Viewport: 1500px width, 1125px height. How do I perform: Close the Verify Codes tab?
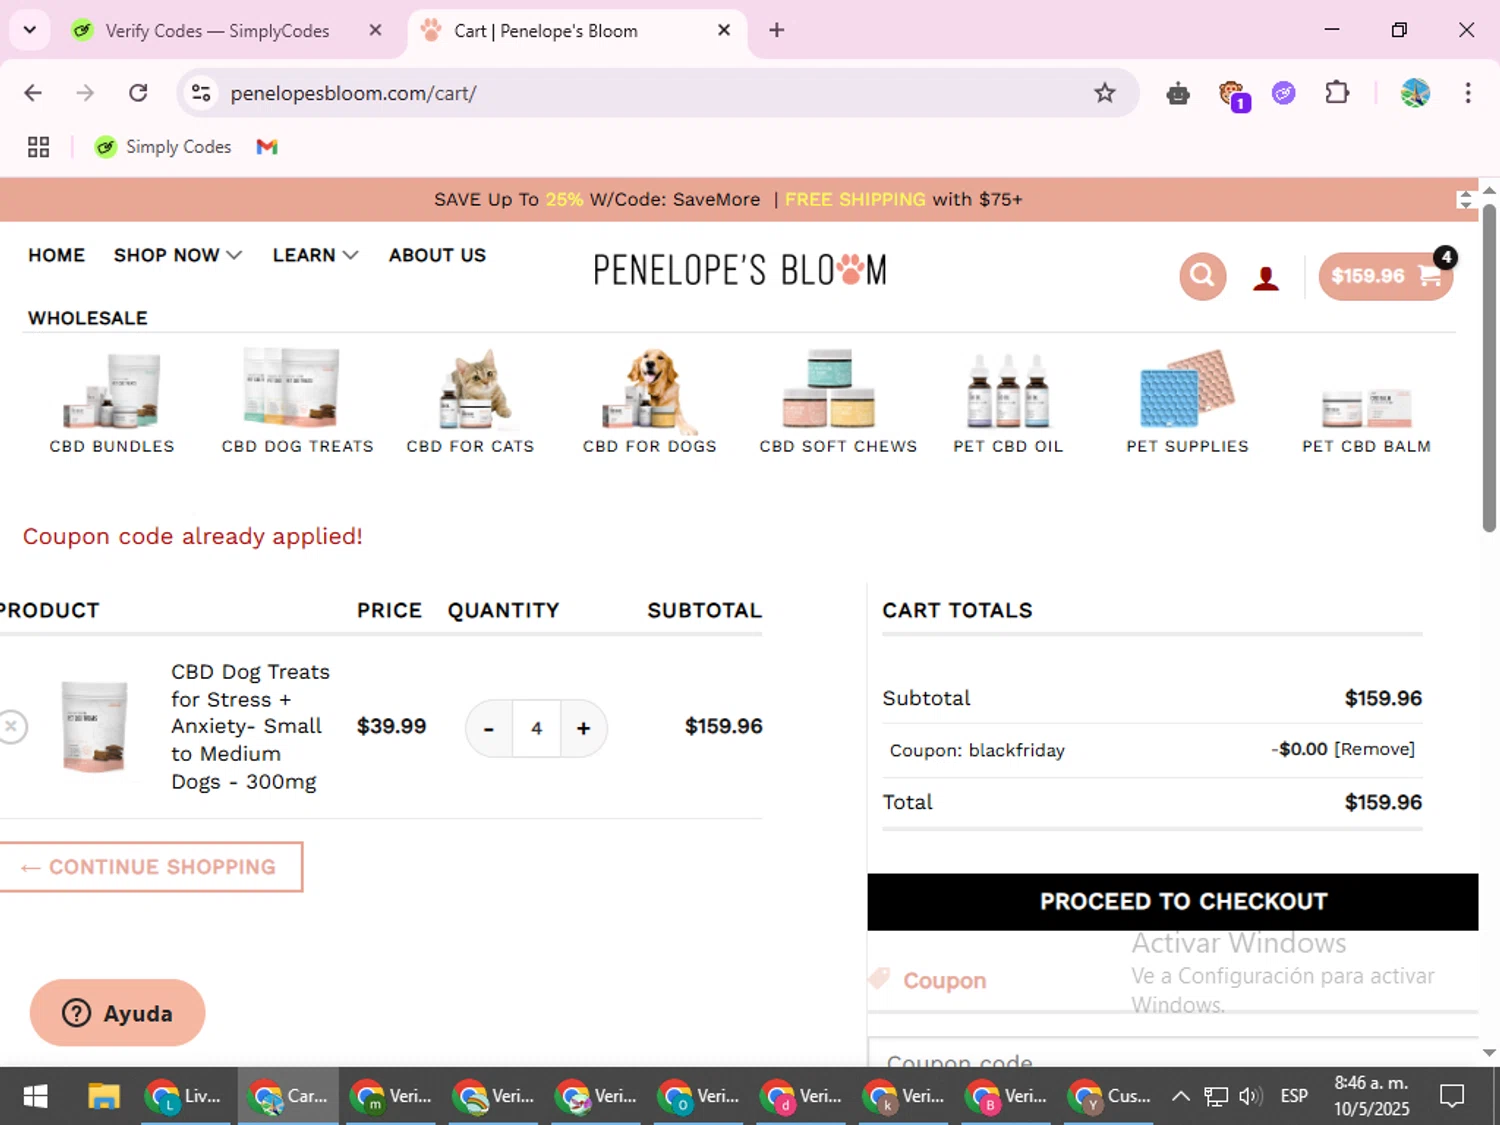point(375,30)
